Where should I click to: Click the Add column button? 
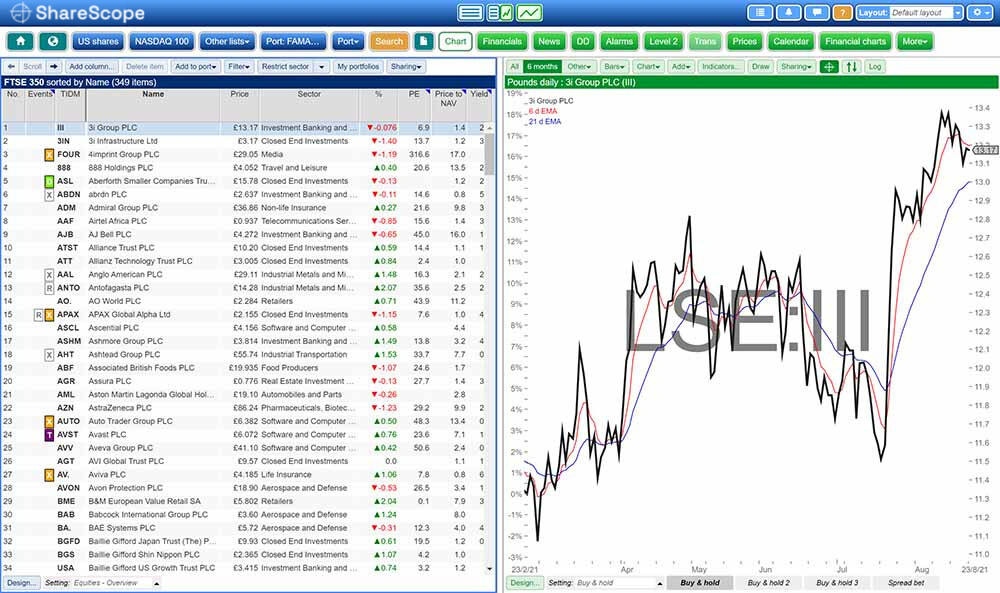(x=94, y=67)
